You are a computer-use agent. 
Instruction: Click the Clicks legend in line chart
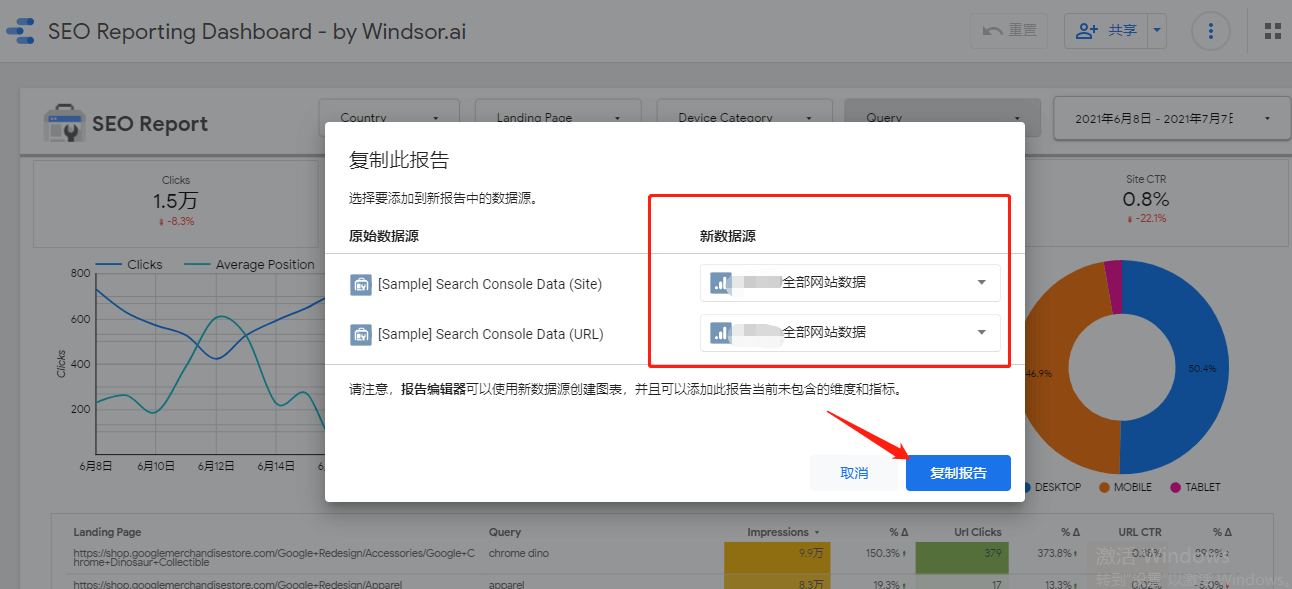(129, 265)
